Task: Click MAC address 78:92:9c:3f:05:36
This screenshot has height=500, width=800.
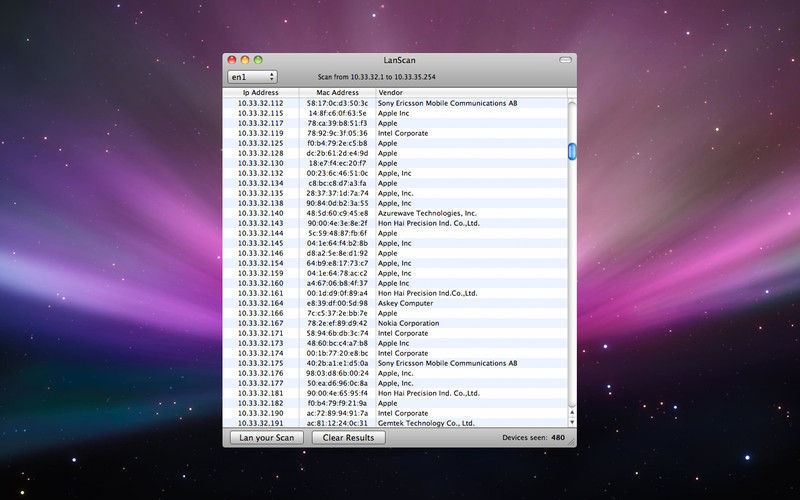Action: click(x=337, y=133)
